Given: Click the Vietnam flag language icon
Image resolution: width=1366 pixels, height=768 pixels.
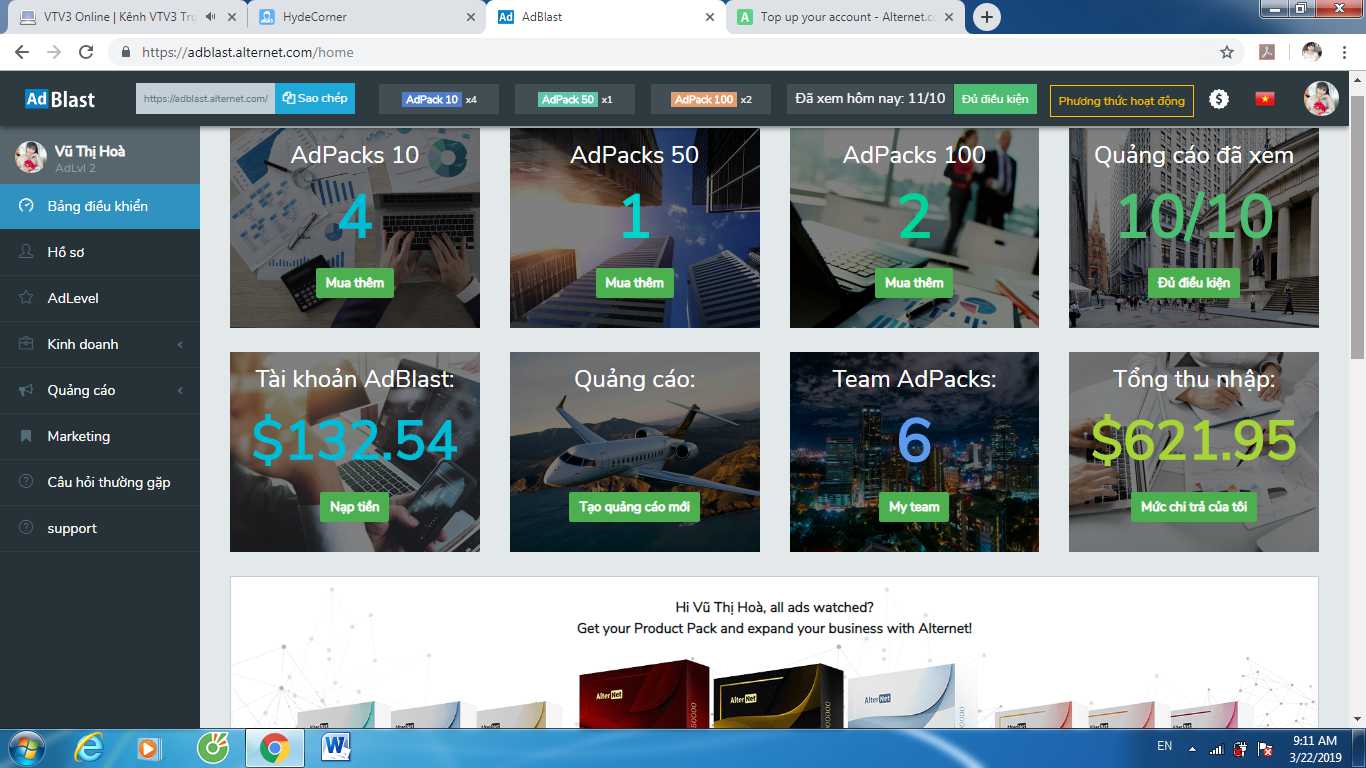Looking at the screenshot, I should pyautogui.click(x=1265, y=99).
